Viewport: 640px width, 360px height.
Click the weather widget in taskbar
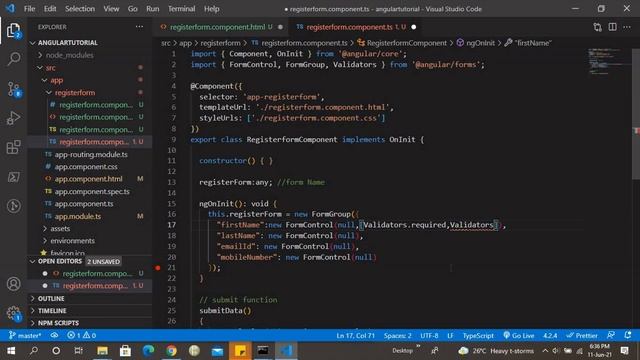tap(496, 351)
